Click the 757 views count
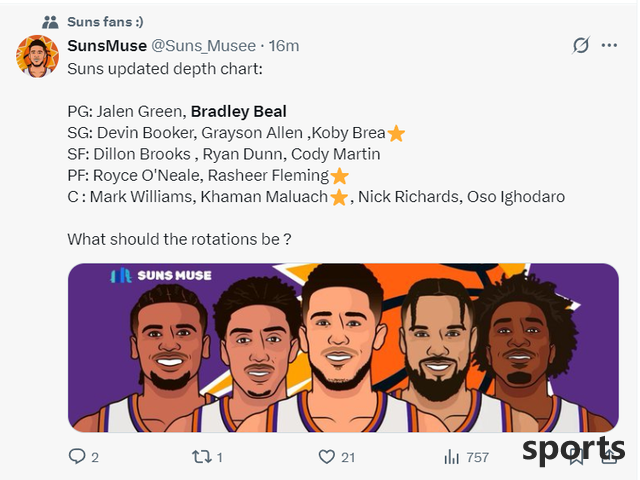The height and width of the screenshot is (480, 640). point(478,457)
